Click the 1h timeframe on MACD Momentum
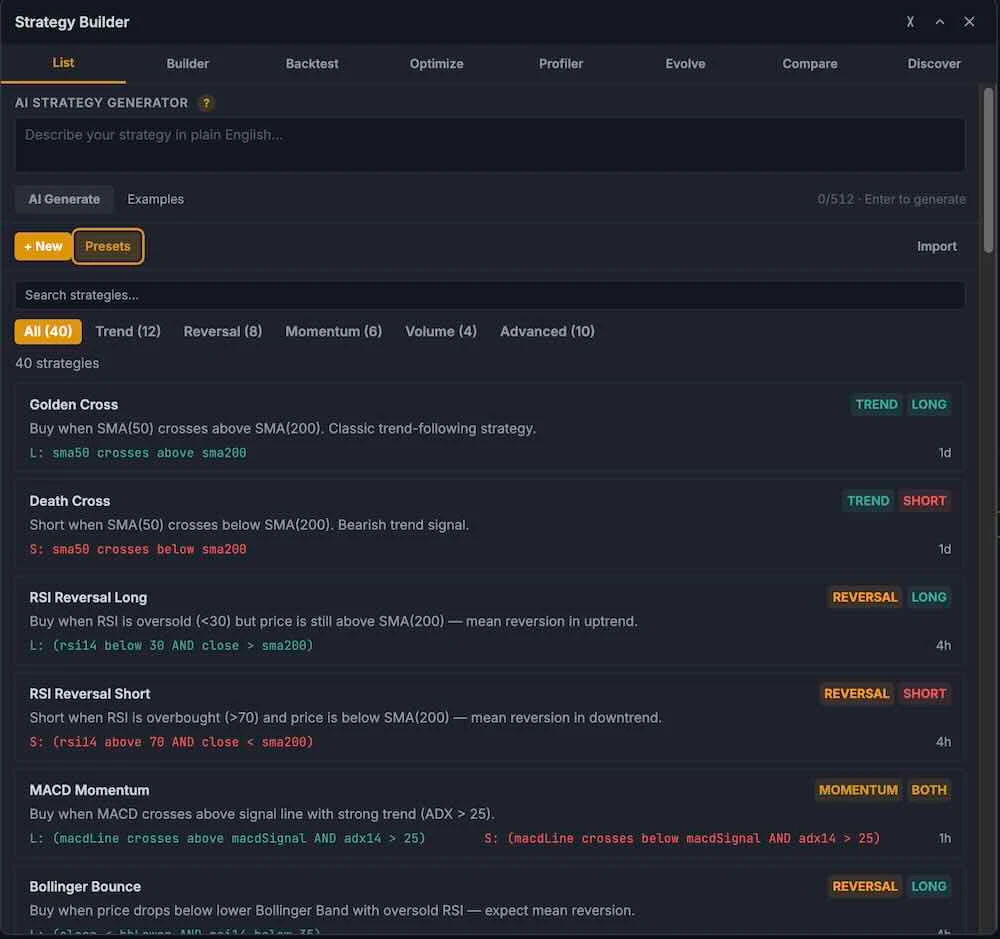The height and width of the screenshot is (939, 1000). (x=945, y=838)
